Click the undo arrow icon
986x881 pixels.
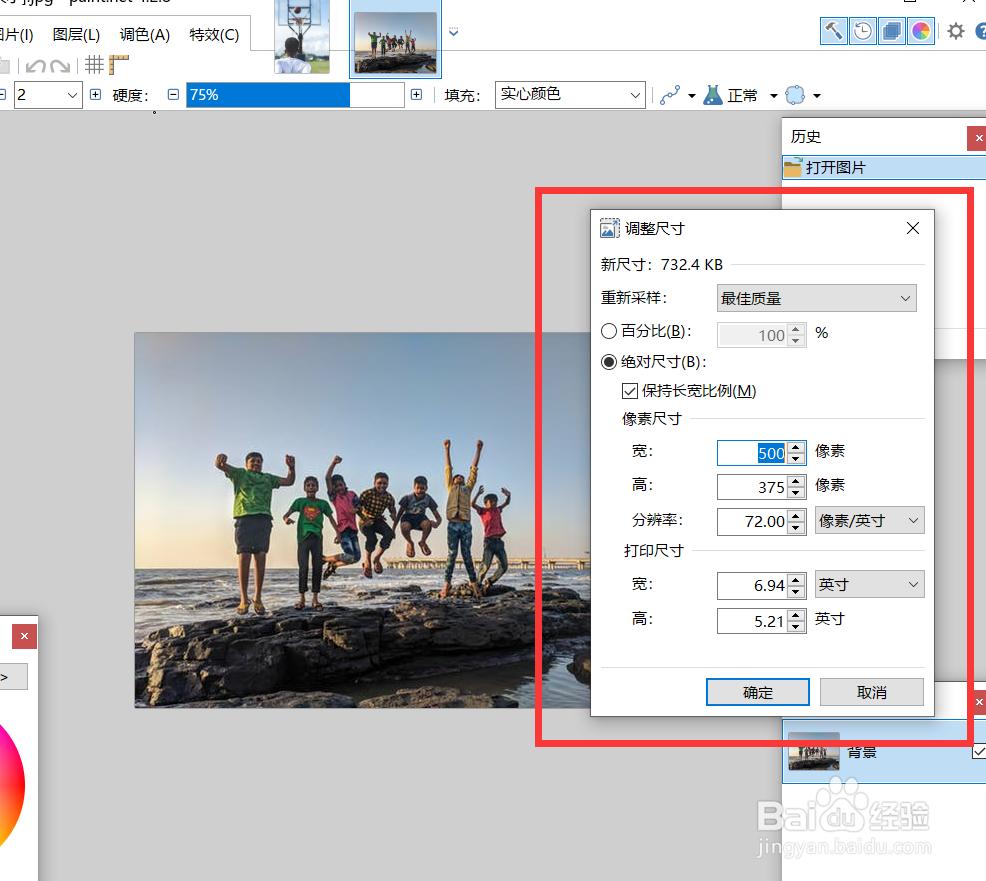point(36,65)
